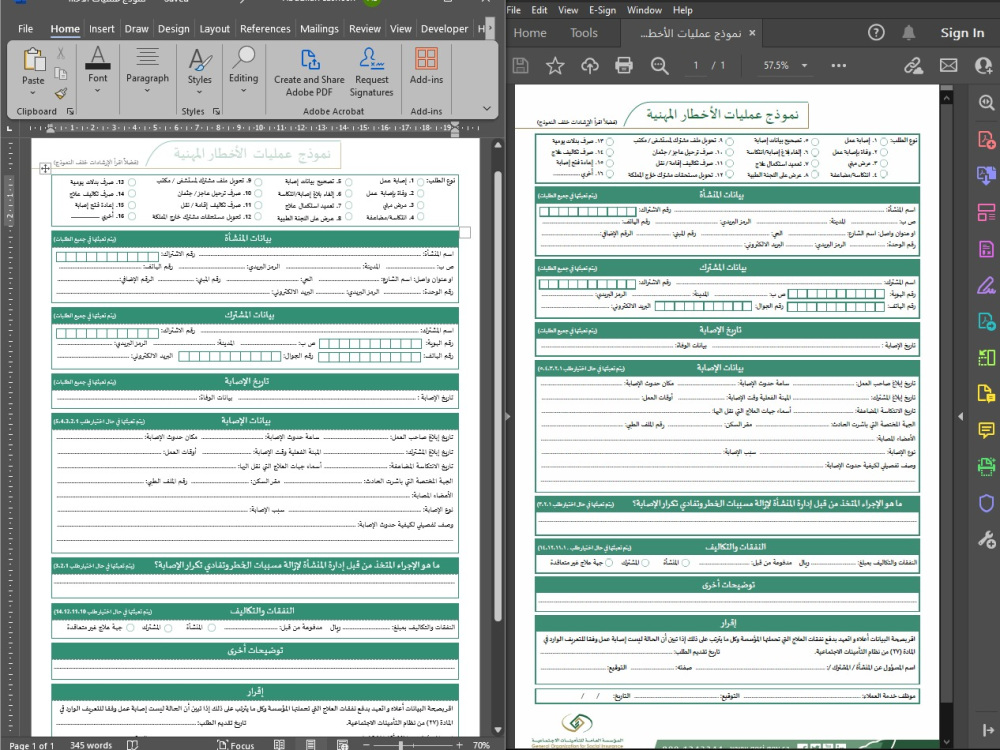Viewport: 1000px width, 750px height.
Task: Click the Copy icon in Clipboard group
Action: pos(61,73)
